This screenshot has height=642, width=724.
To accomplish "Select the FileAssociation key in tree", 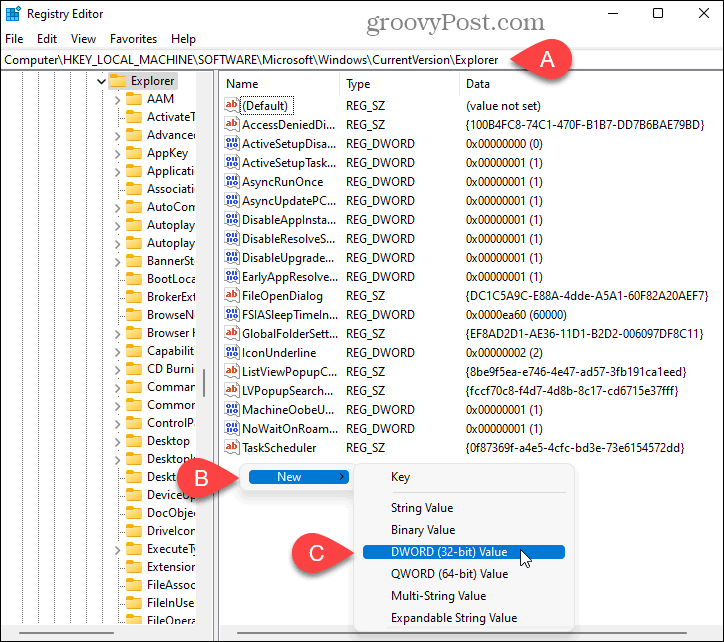I will [171, 585].
